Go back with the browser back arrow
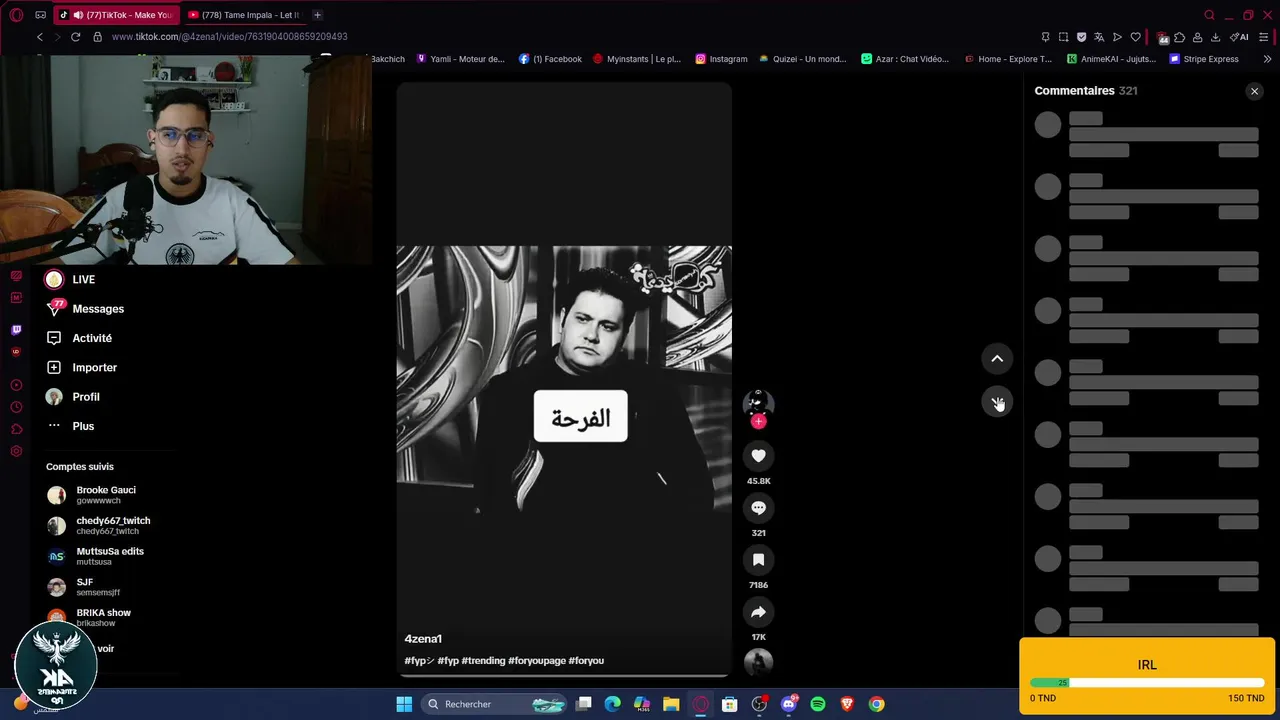Viewport: 1280px width, 720px height. 40,37
